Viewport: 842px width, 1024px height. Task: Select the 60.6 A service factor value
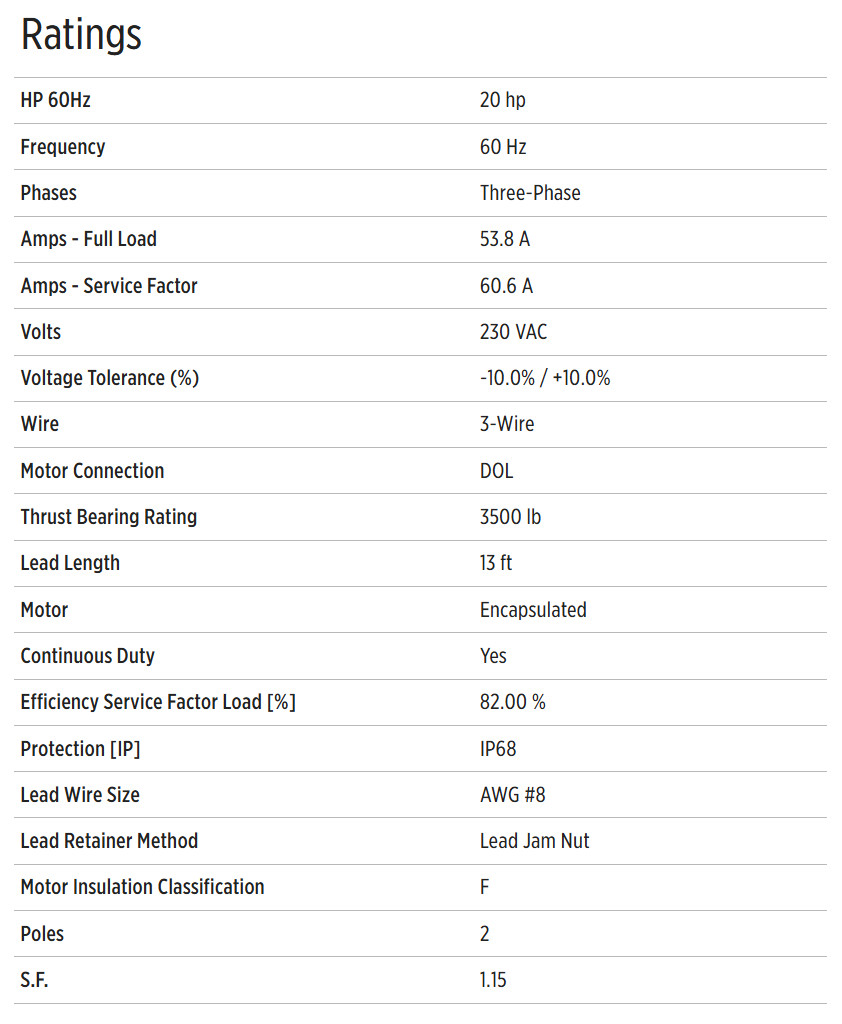coord(506,286)
